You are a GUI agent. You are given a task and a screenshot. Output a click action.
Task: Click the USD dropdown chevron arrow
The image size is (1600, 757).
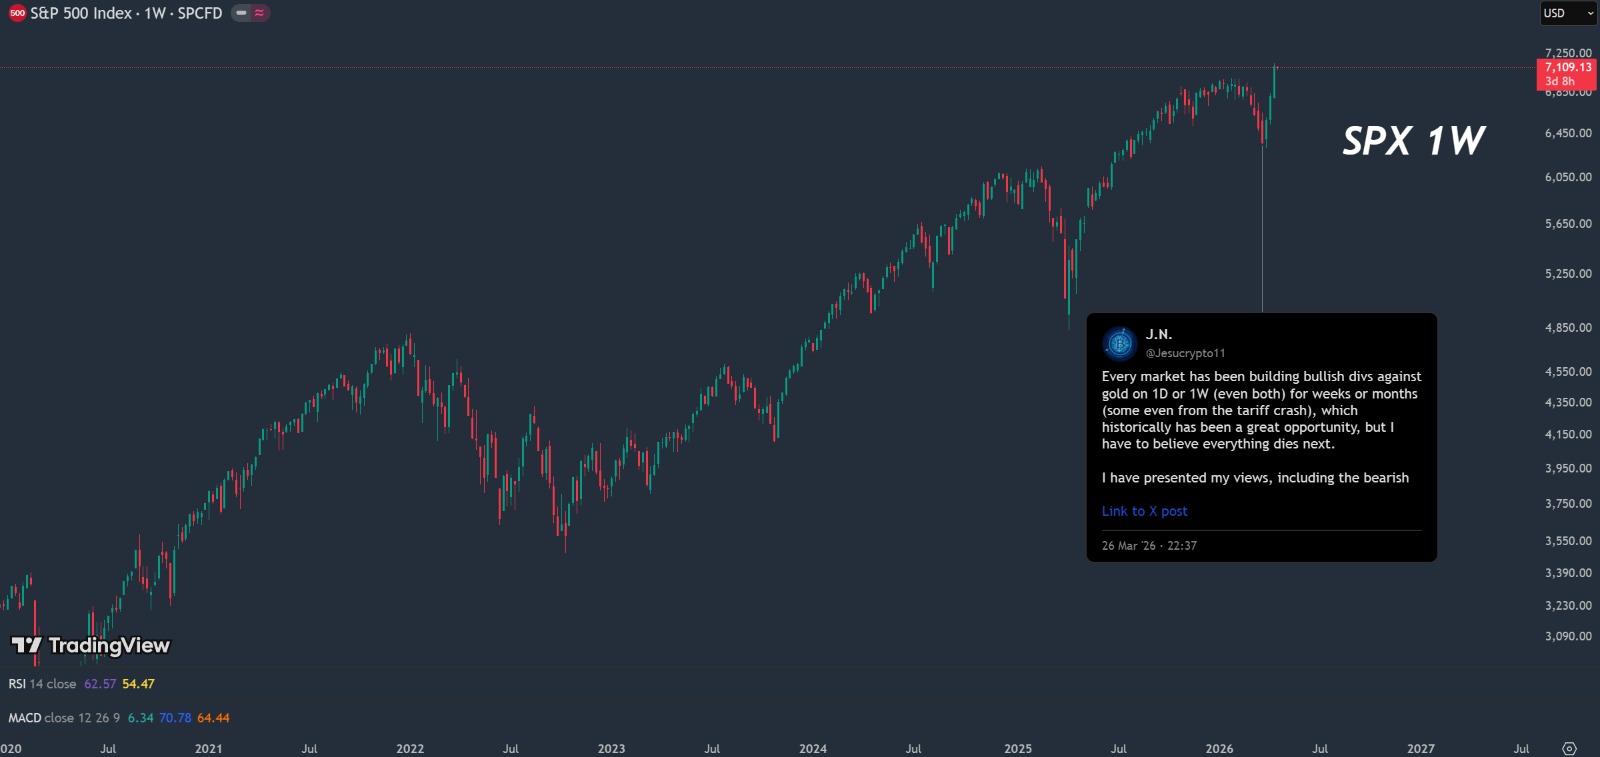pos(1590,13)
